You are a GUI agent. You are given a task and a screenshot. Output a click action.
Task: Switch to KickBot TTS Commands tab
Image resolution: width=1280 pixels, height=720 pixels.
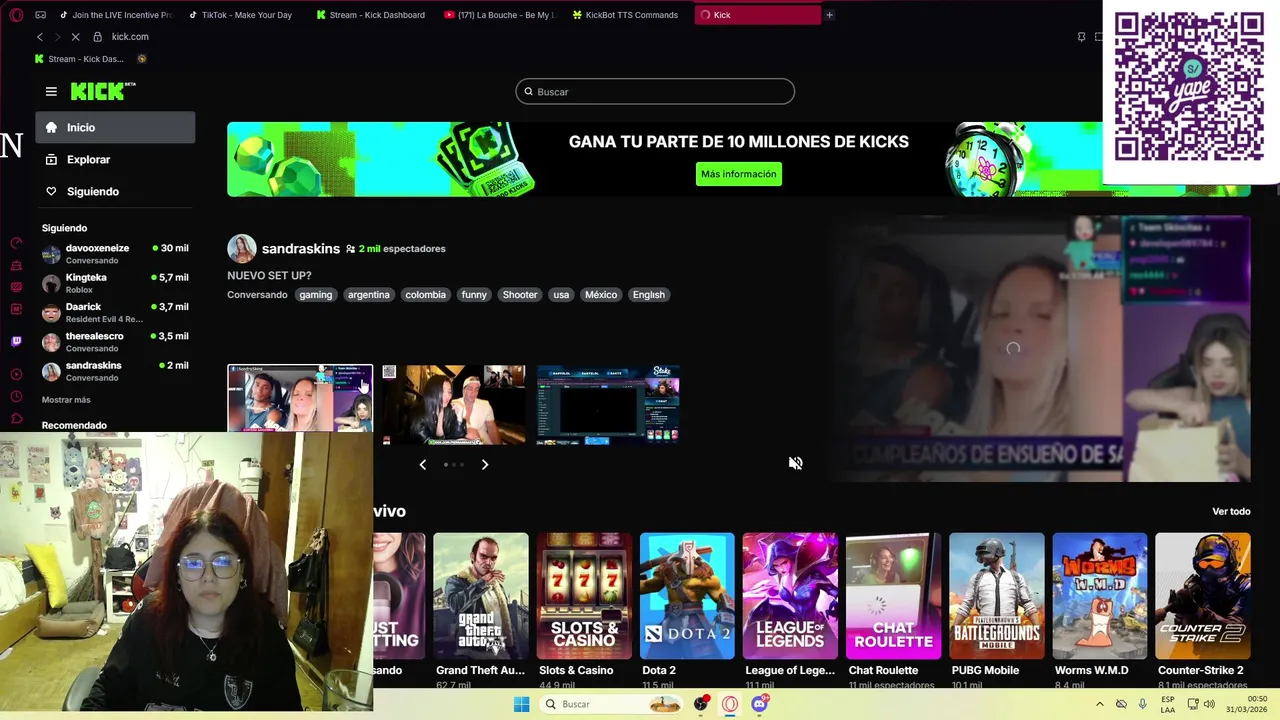point(625,15)
